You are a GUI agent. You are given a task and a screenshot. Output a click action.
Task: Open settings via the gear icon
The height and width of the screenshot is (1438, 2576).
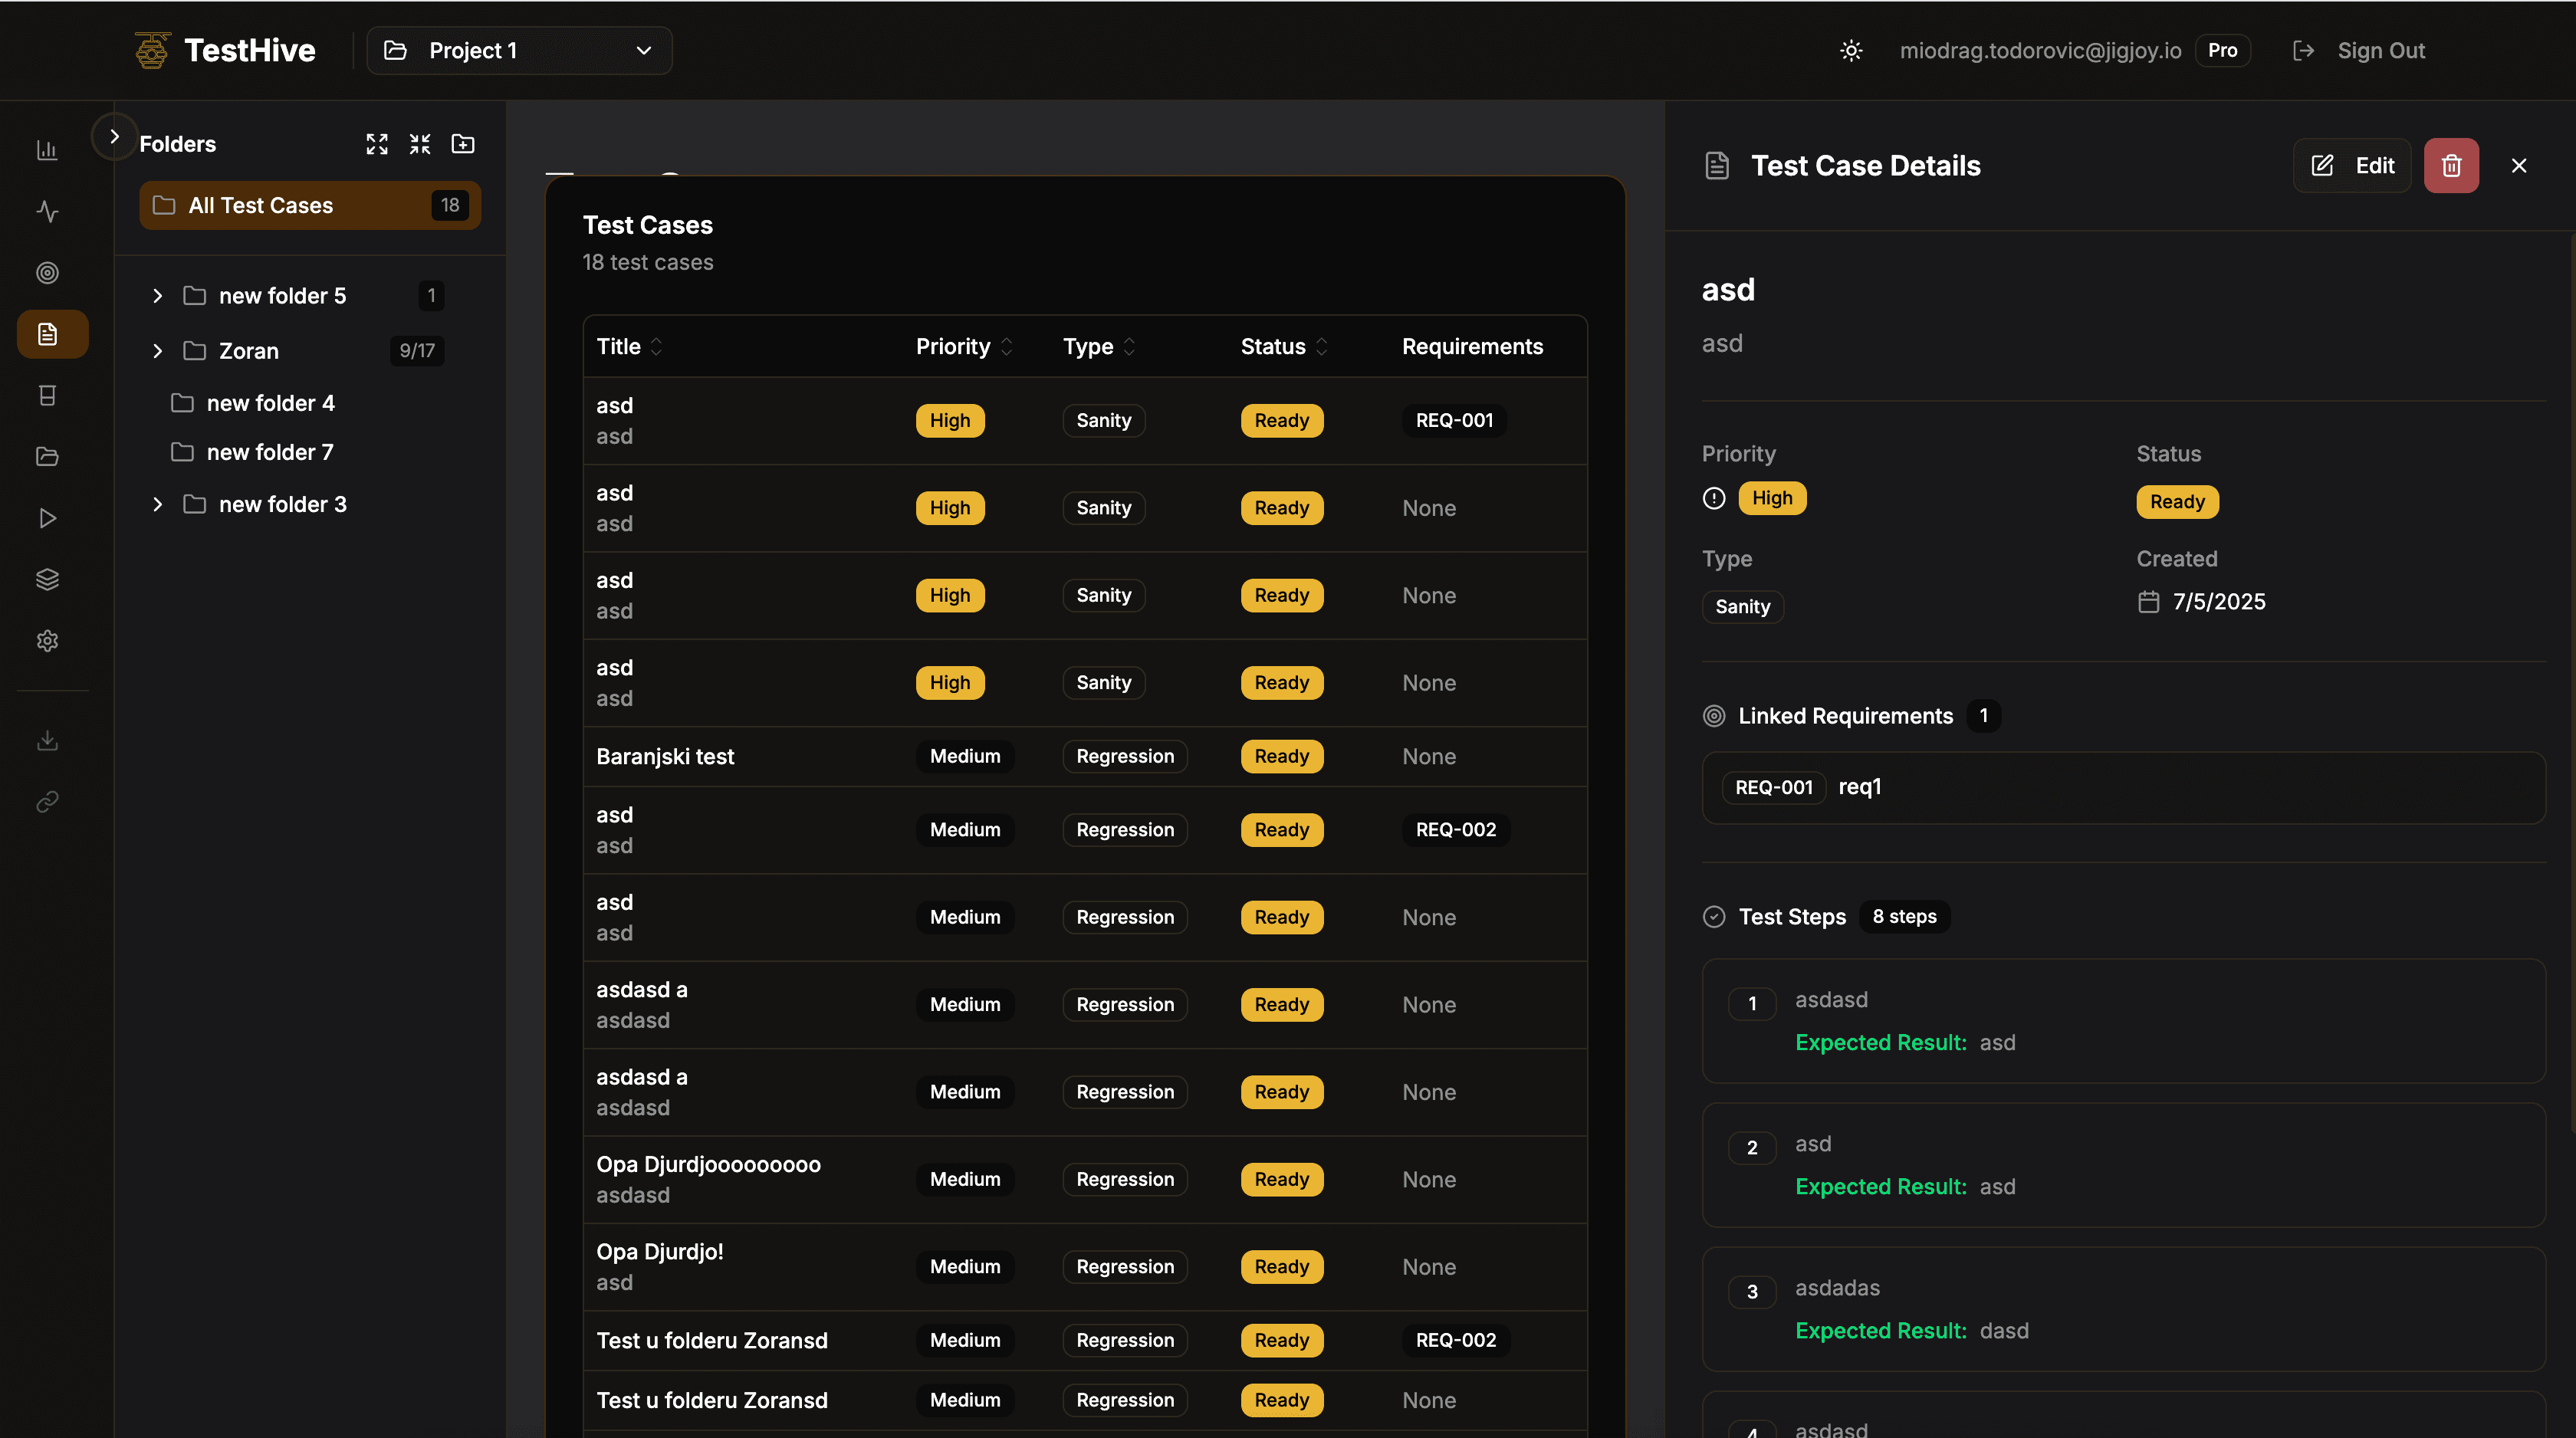[47, 641]
